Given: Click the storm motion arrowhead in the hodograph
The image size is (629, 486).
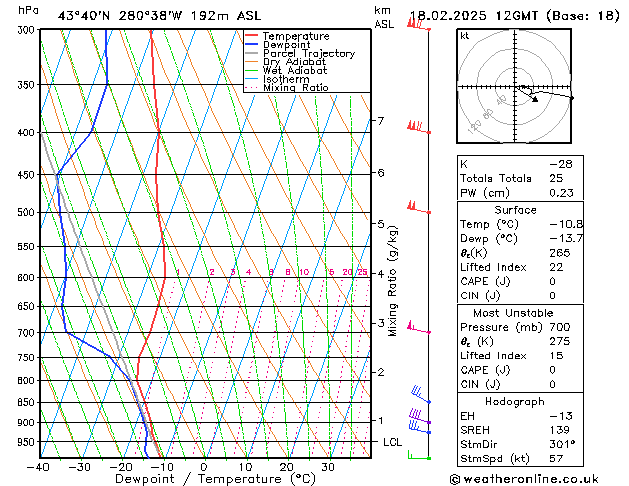Looking at the screenshot, I should [534, 99].
